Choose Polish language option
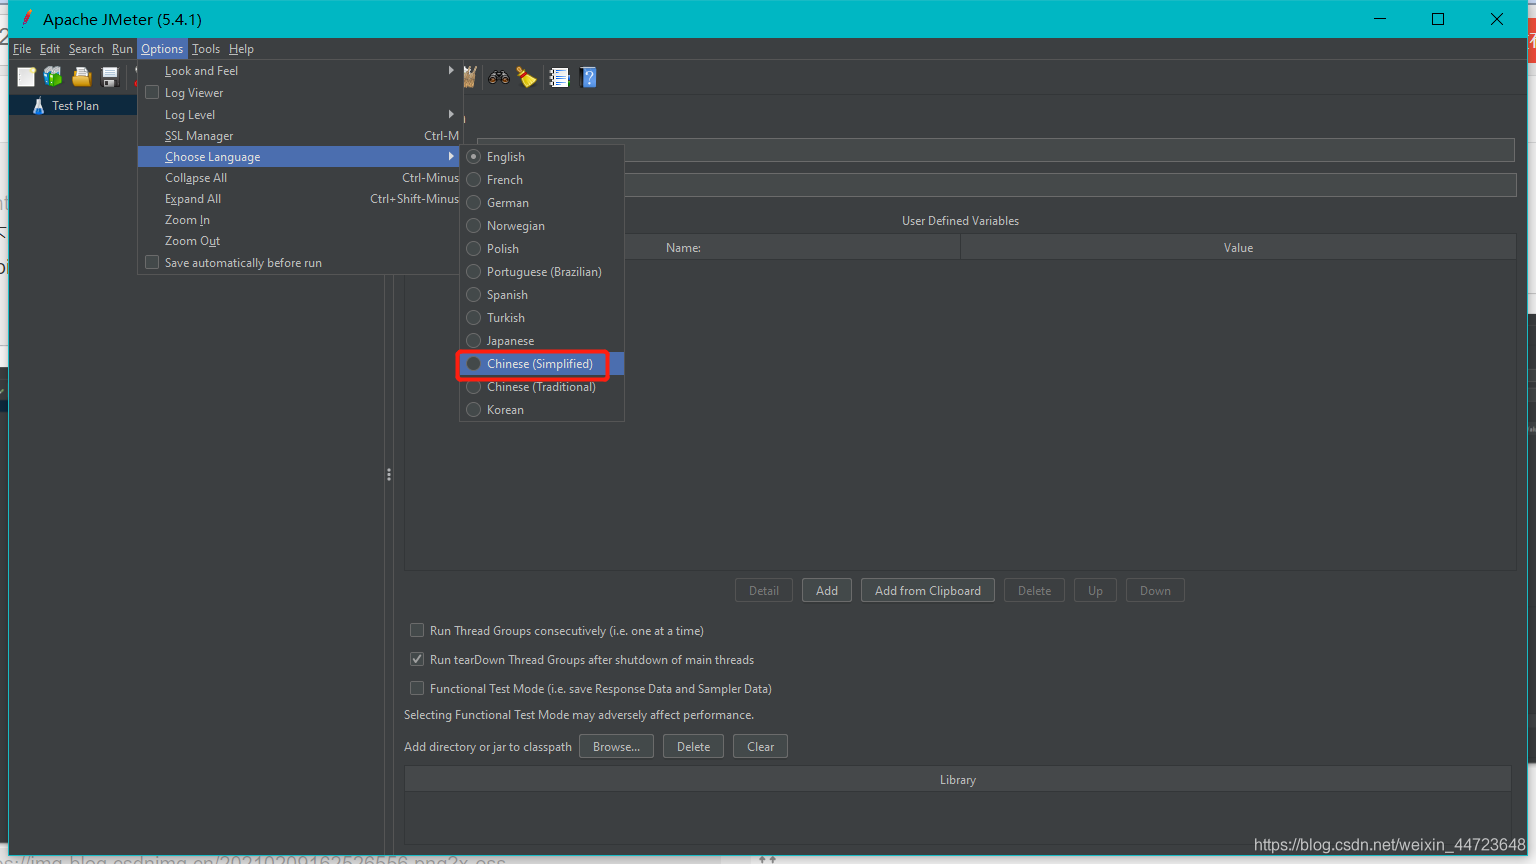Viewport: 1536px width, 864px height. [x=542, y=249]
